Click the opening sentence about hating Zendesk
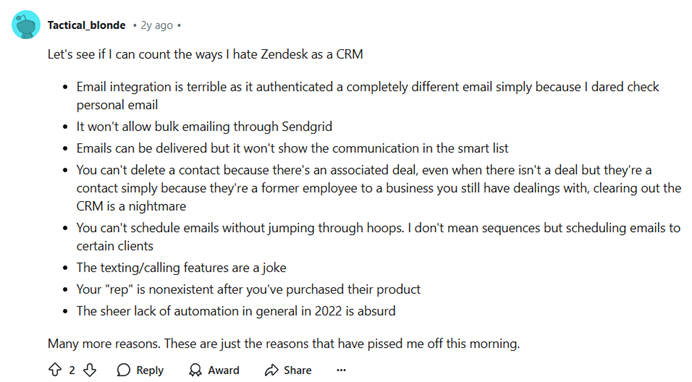This screenshot has width=692, height=382. [205, 54]
